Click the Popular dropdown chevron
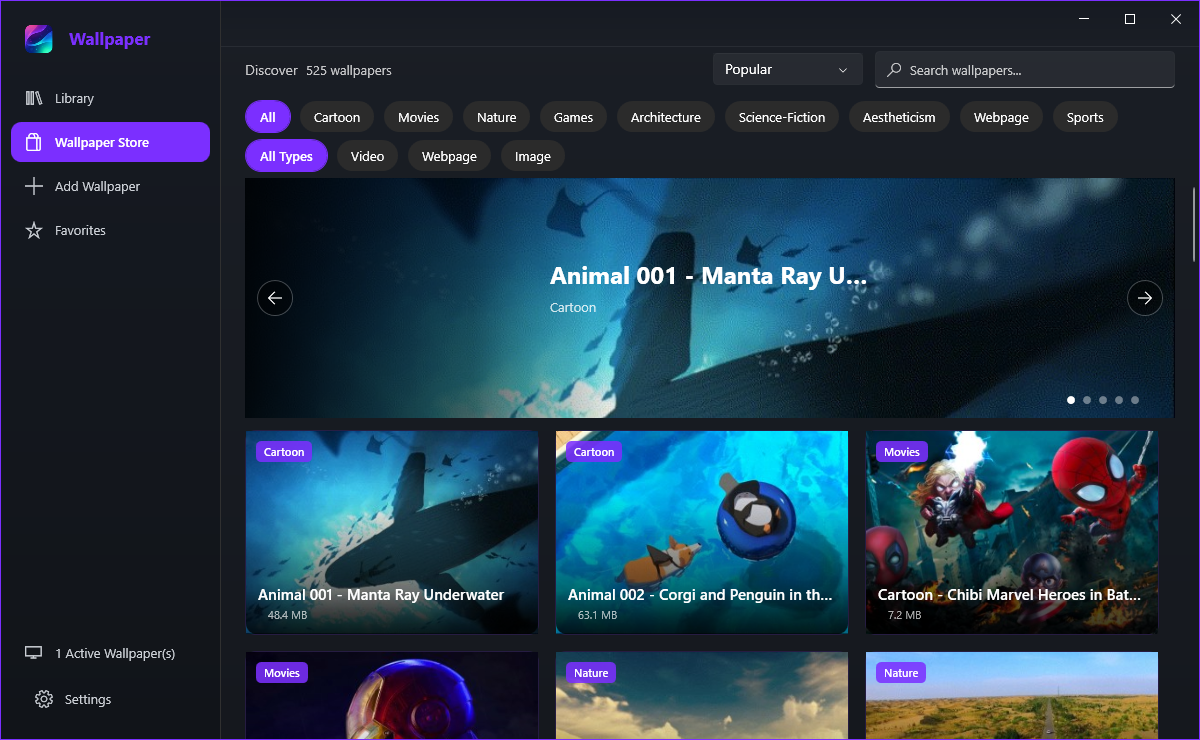Viewport: 1200px width, 740px height. tap(843, 70)
